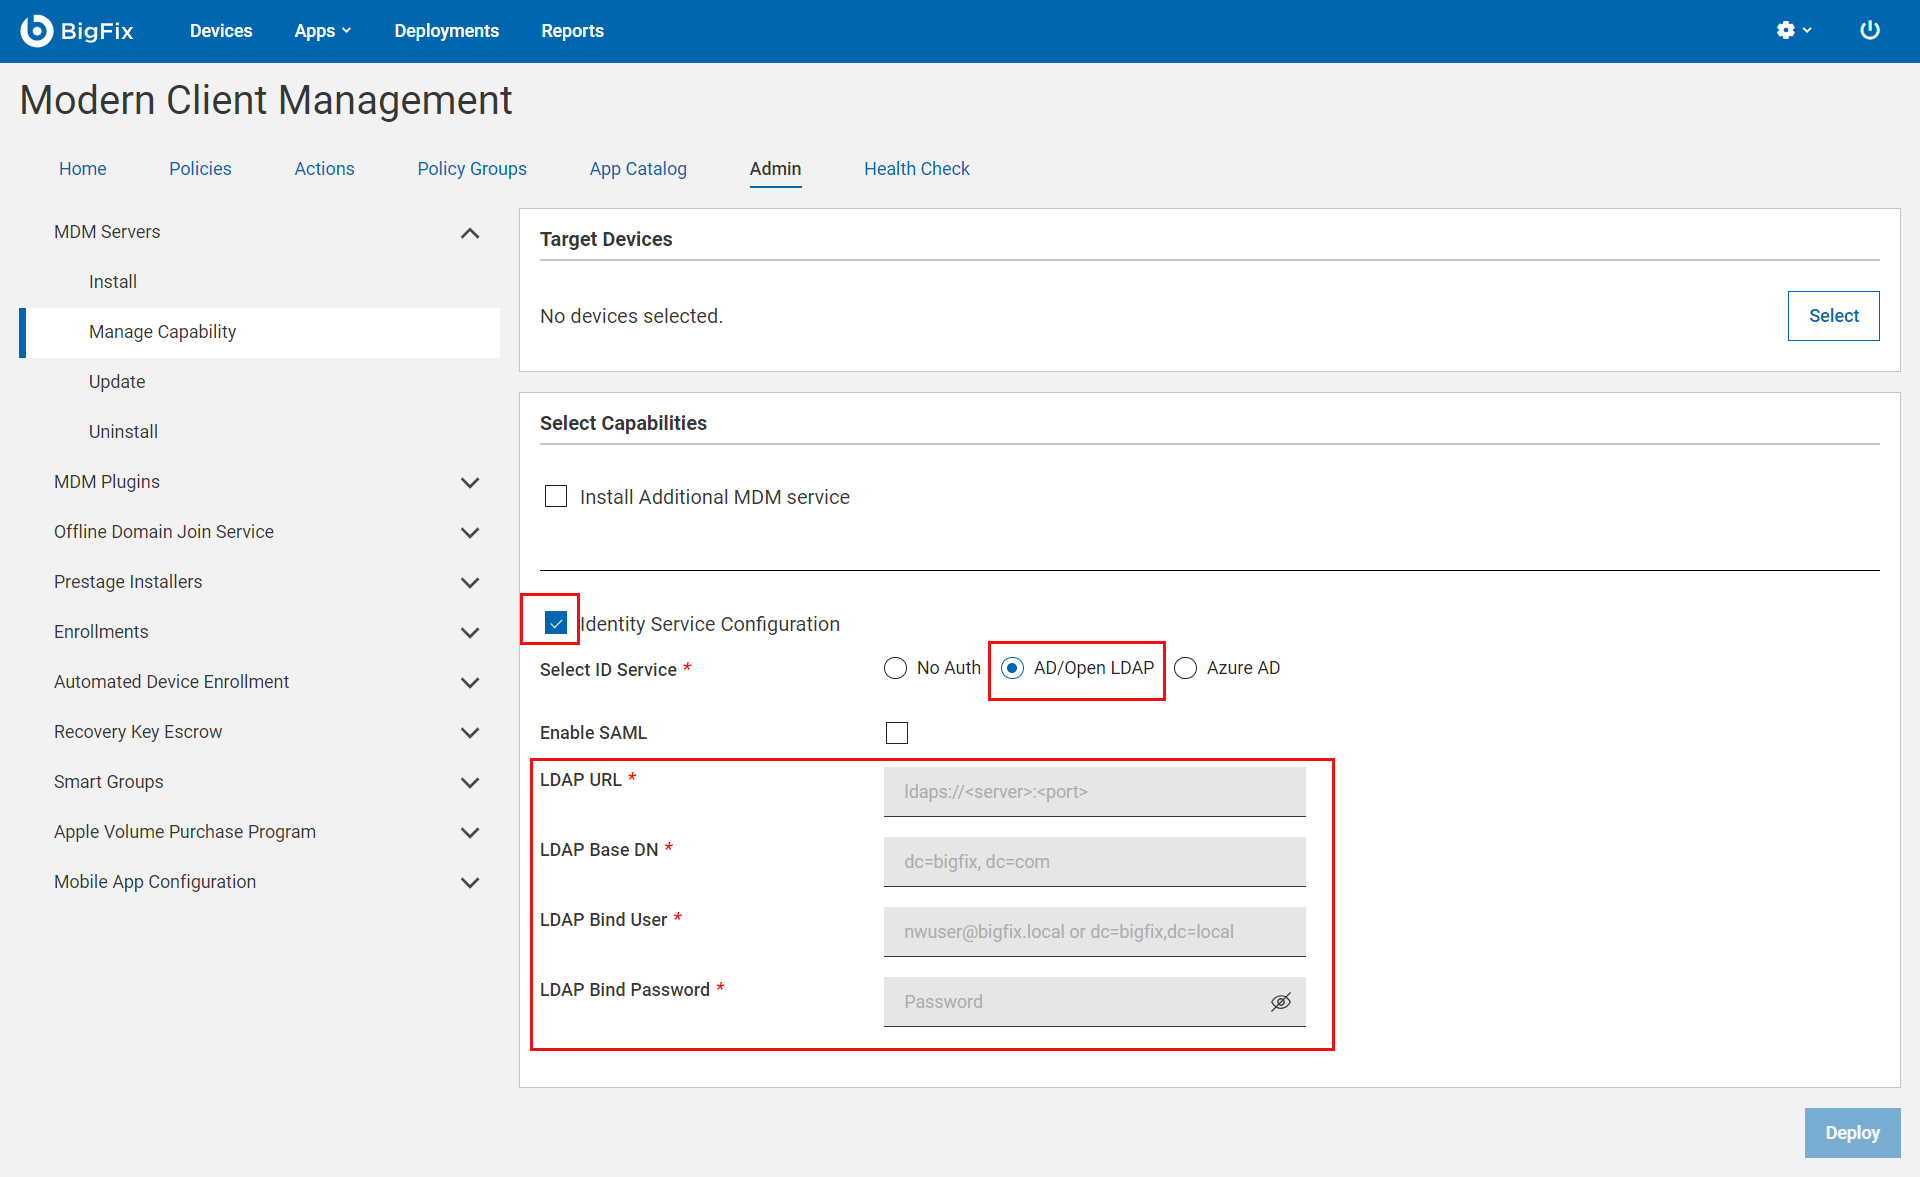Switch to the App Catalog tab
Image resolution: width=1920 pixels, height=1177 pixels.
[638, 169]
